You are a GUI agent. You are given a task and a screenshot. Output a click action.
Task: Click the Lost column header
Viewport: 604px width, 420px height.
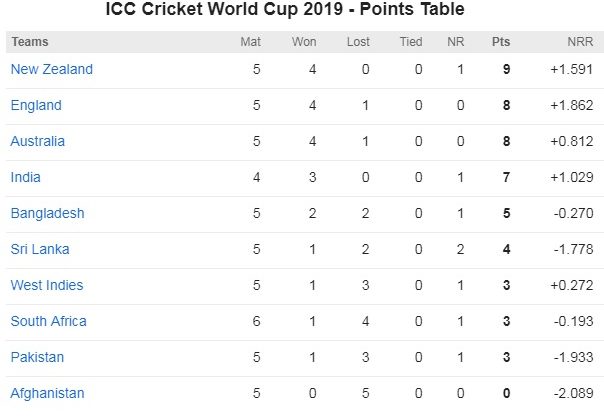[358, 42]
